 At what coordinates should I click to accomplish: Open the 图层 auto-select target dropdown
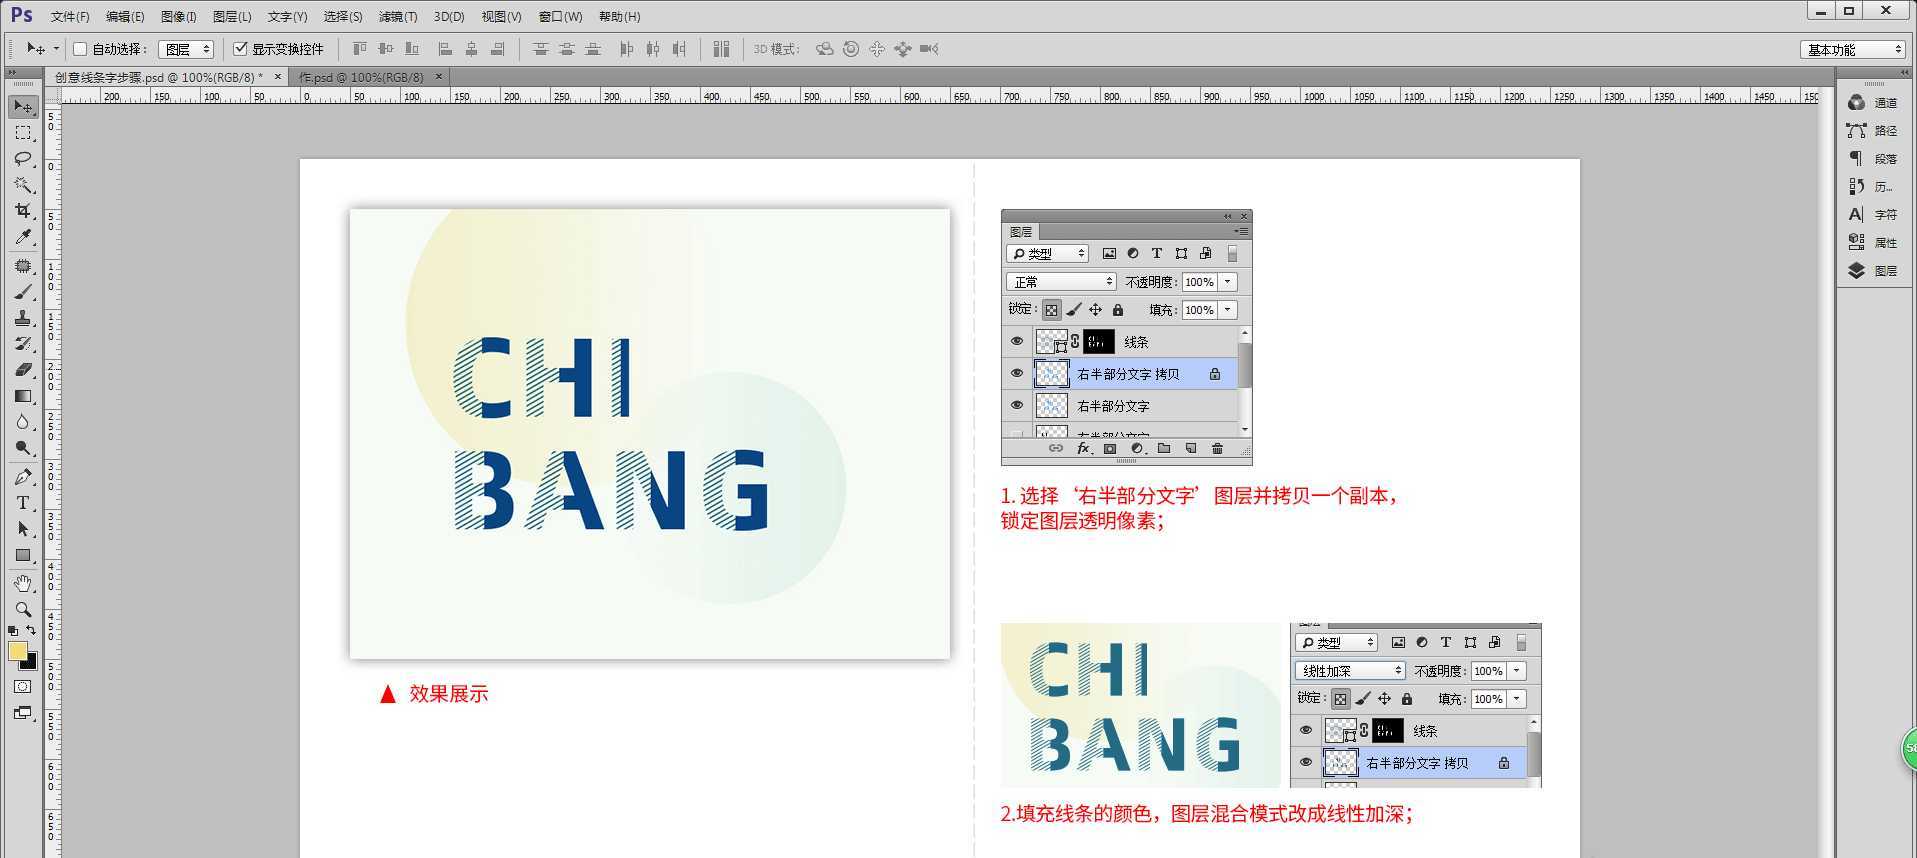point(187,49)
